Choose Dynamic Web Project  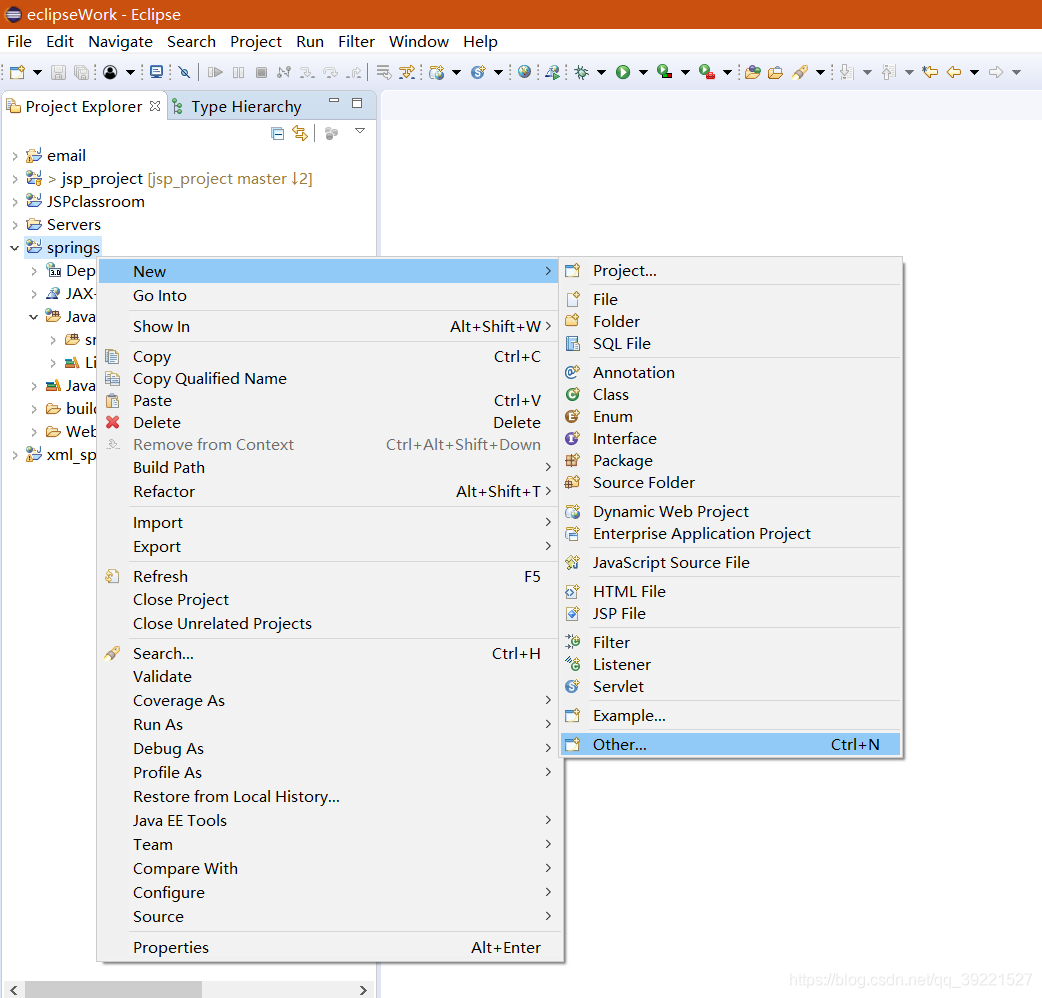731,511
